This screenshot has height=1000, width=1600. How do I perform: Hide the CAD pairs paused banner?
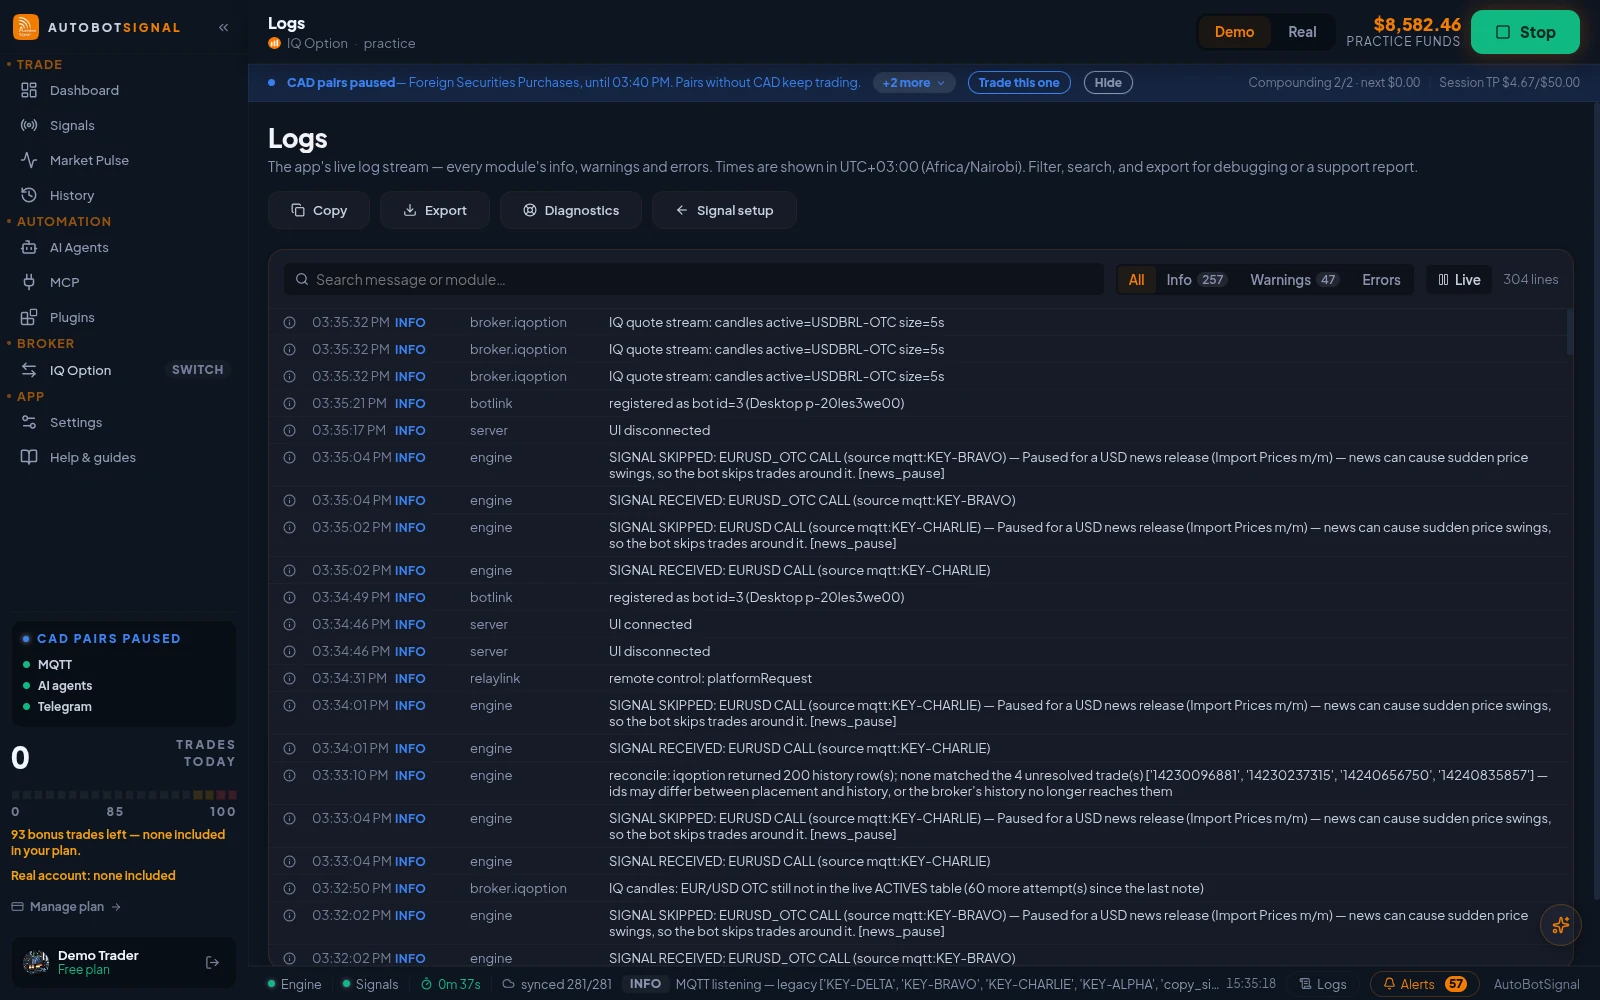pos(1108,83)
